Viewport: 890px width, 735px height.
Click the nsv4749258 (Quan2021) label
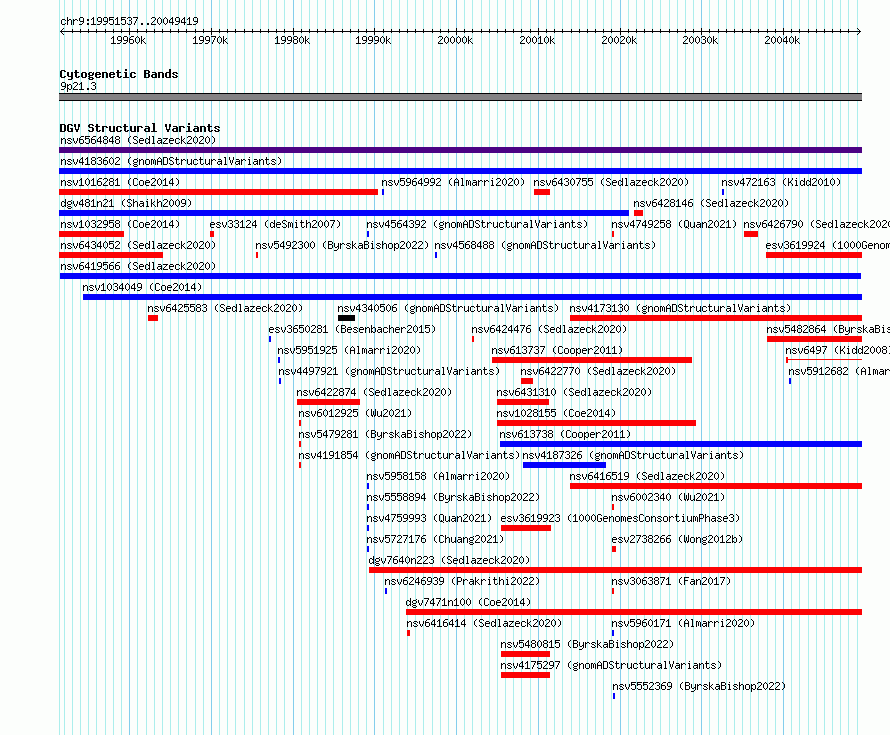[x=674, y=224]
